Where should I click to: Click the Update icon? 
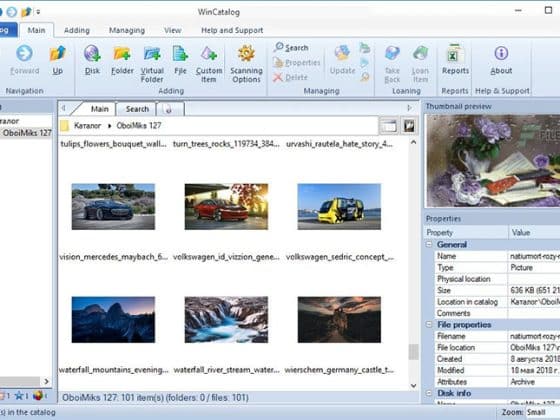pos(342,54)
